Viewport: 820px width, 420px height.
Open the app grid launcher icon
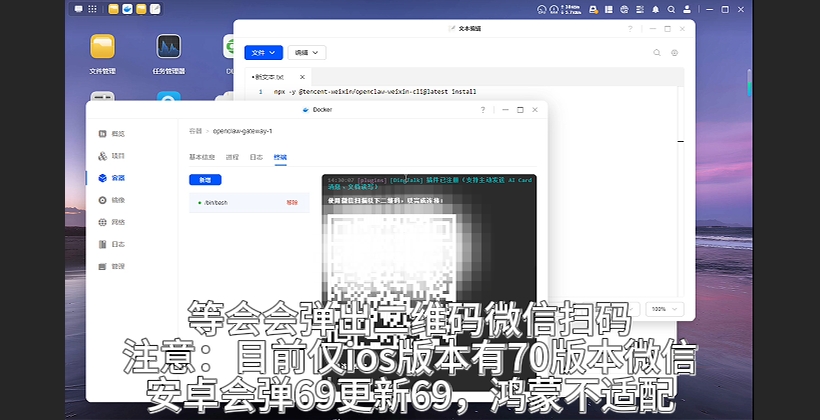point(93,9)
